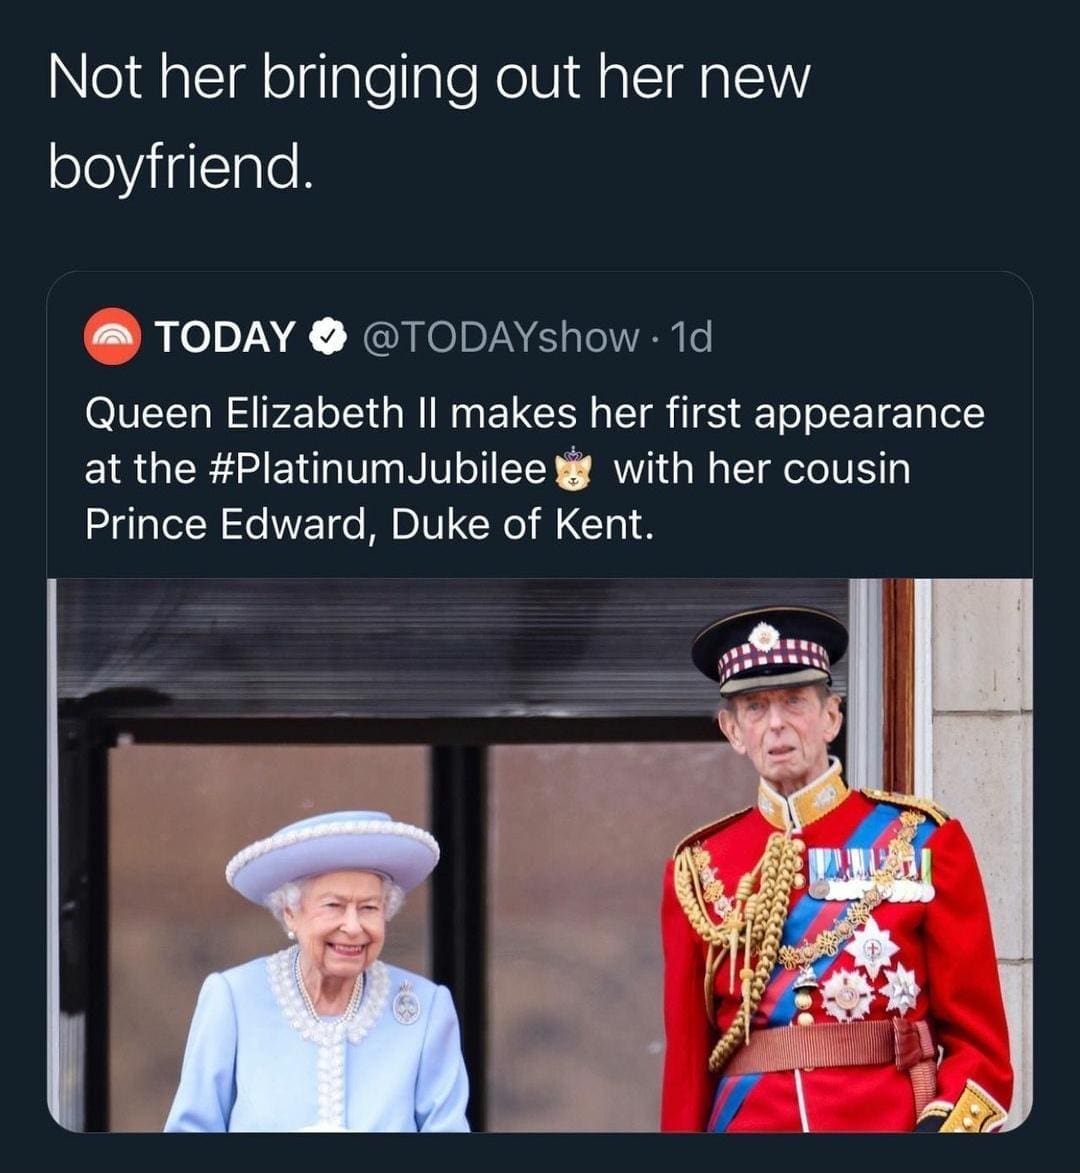The width and height of the screenshot is (1080, 1173).
Task: Open the TODAY display name
Action: [x=224, y=337]
